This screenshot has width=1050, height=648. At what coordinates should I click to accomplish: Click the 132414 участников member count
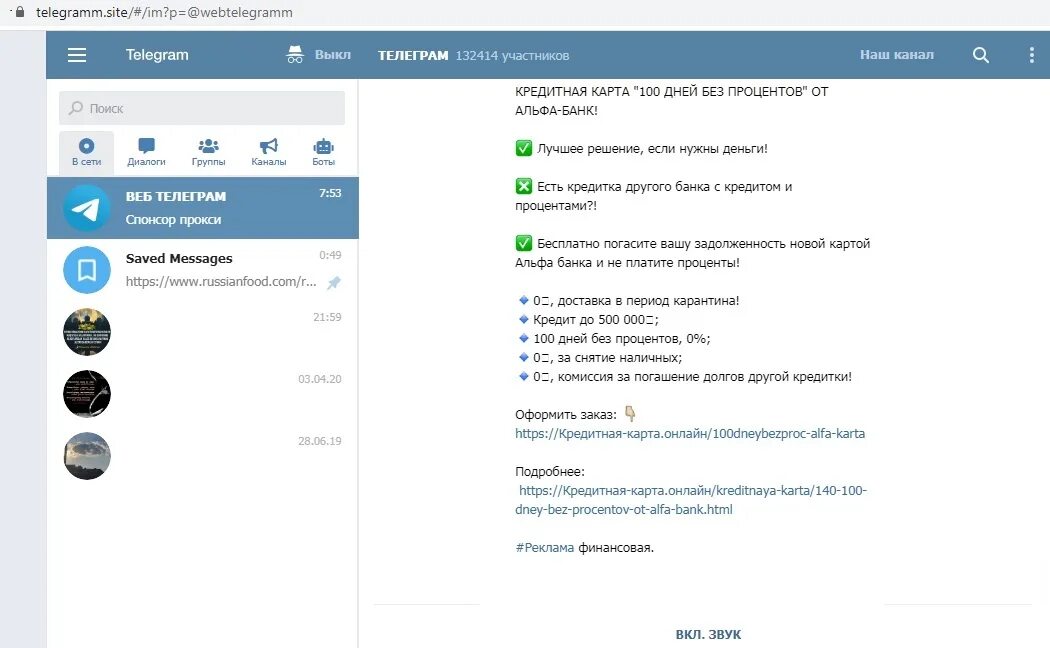coord(512,56)
